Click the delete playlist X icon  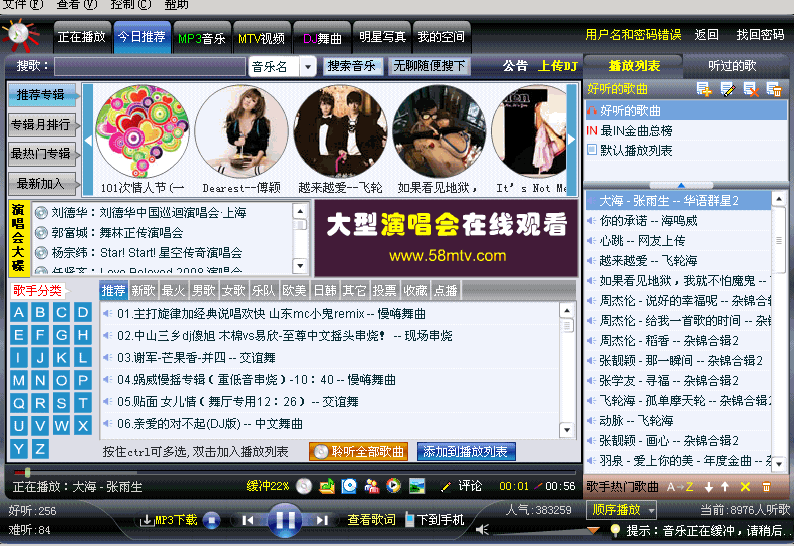(x=751, y=89)
